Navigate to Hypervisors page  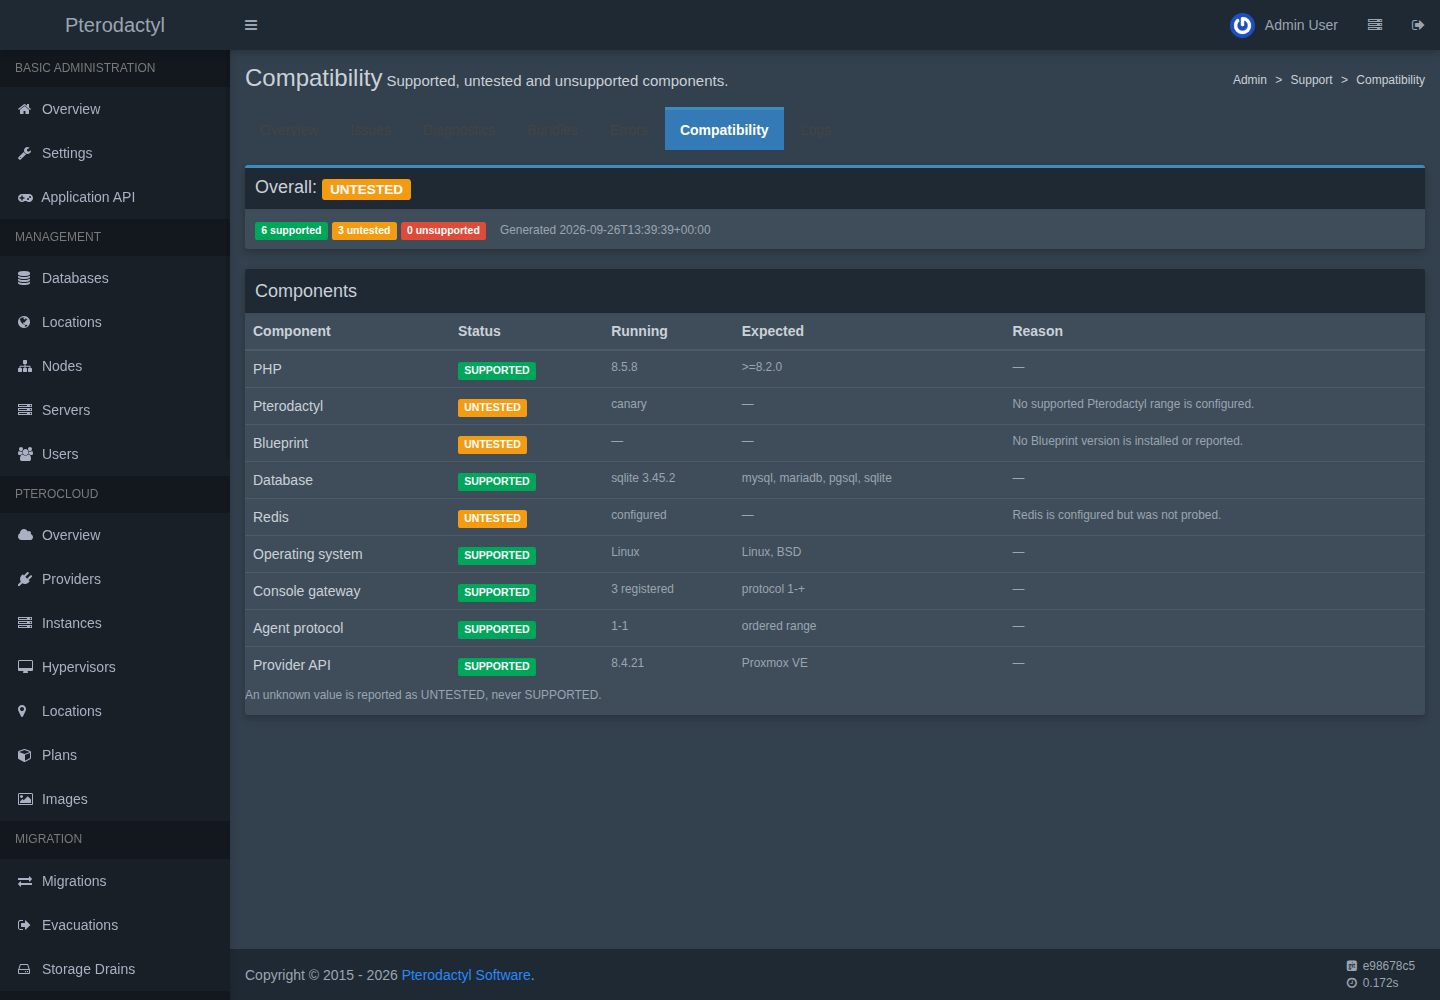(x=115, y=667)
